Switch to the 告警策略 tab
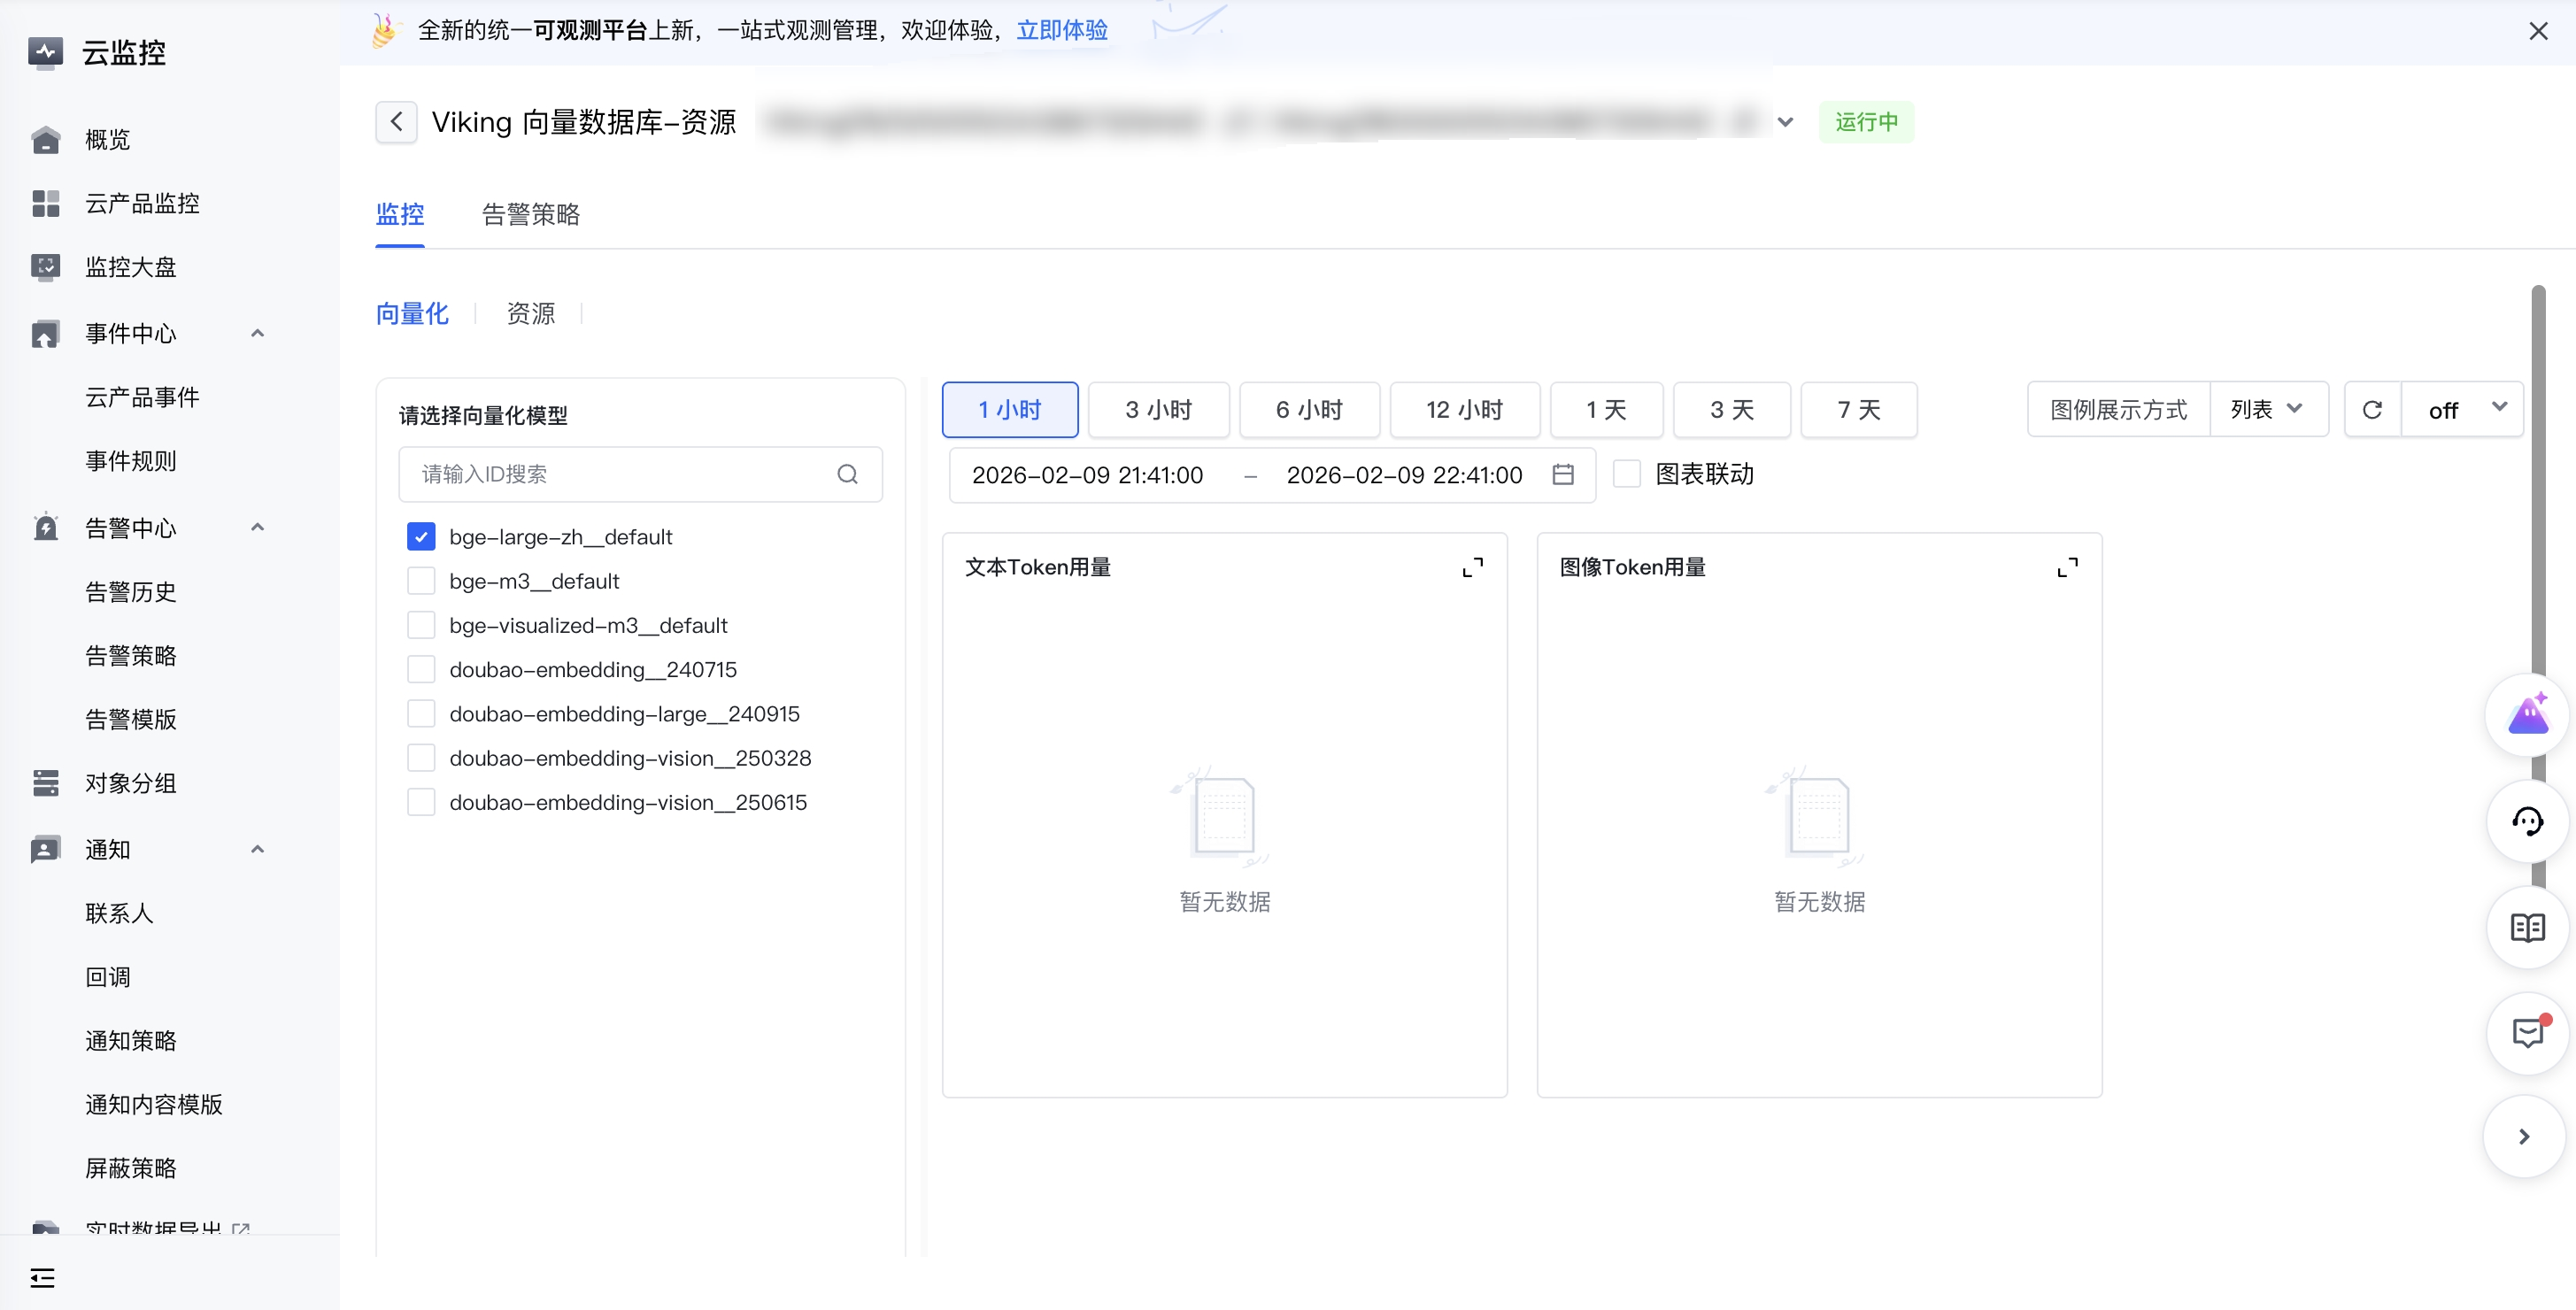 click(530, 214)
